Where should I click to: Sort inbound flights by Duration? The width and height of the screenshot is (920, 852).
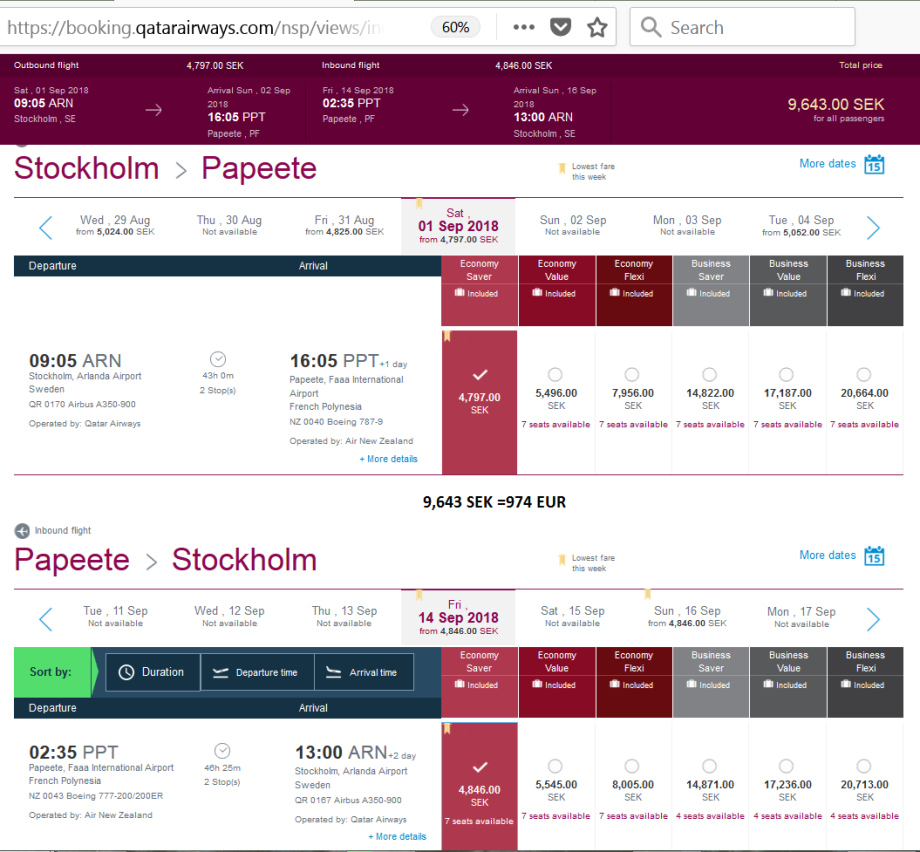click(x=152, y=672)
